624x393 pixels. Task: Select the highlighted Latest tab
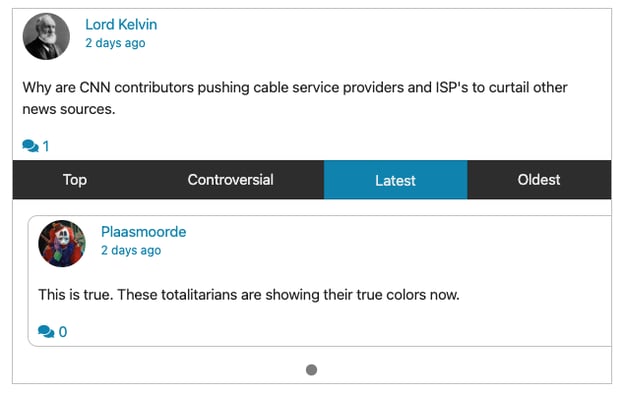(396, 180)
